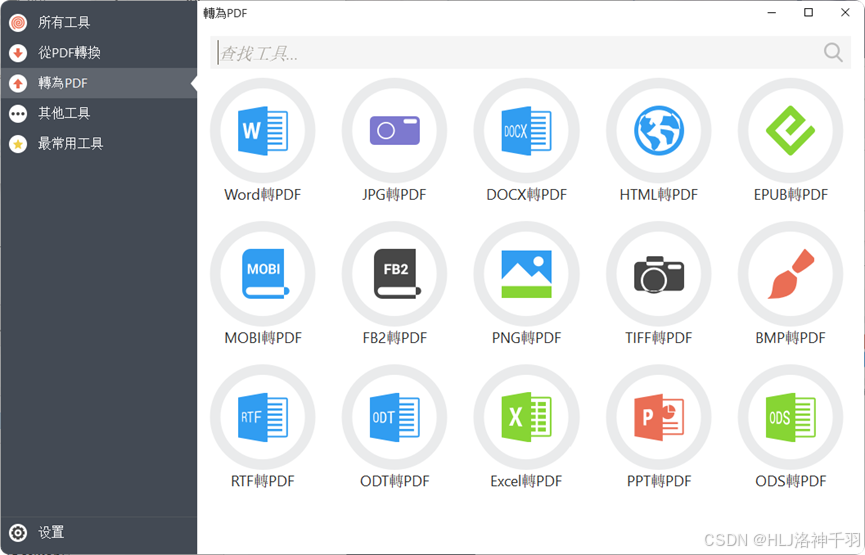Launch the DOCX轉PDF converter icon

point(526,131)
